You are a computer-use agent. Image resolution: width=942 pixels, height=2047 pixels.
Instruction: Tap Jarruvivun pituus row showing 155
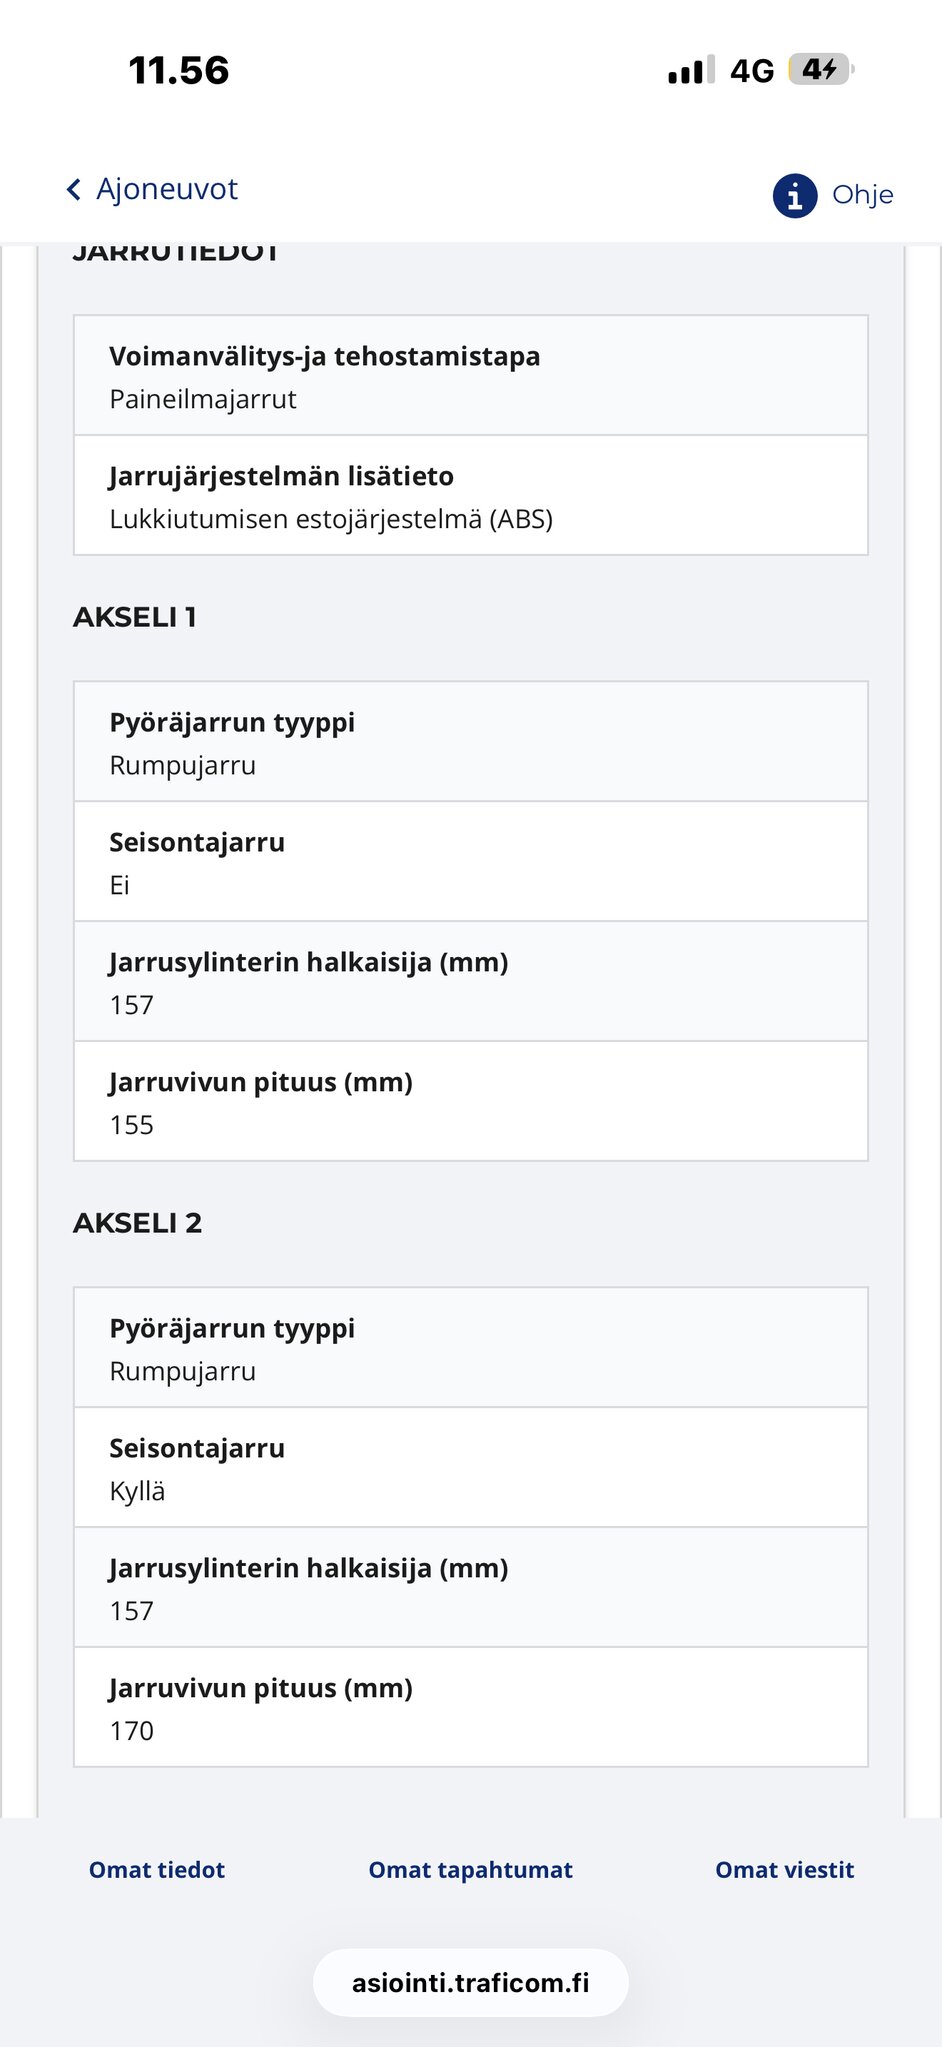pyautogui.click(x=470, y=1102)
